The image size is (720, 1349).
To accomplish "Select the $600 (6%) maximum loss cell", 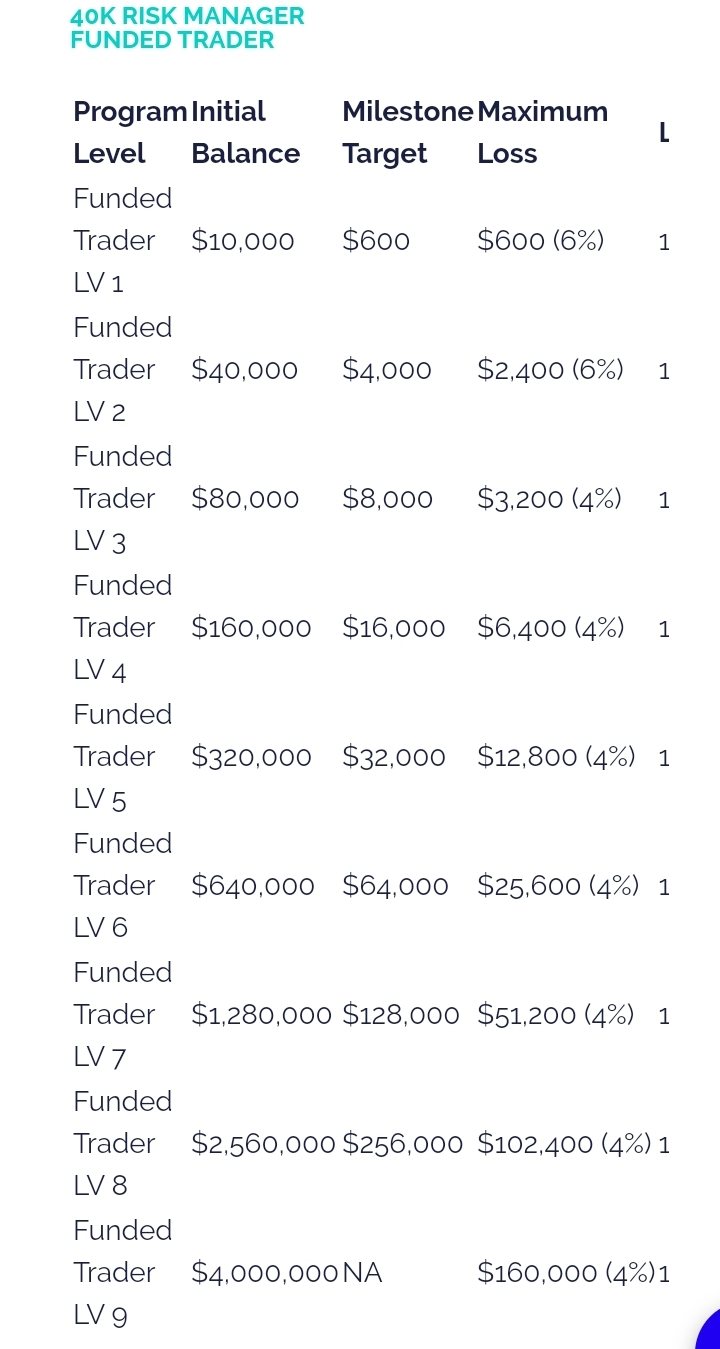I will point(540,241).
